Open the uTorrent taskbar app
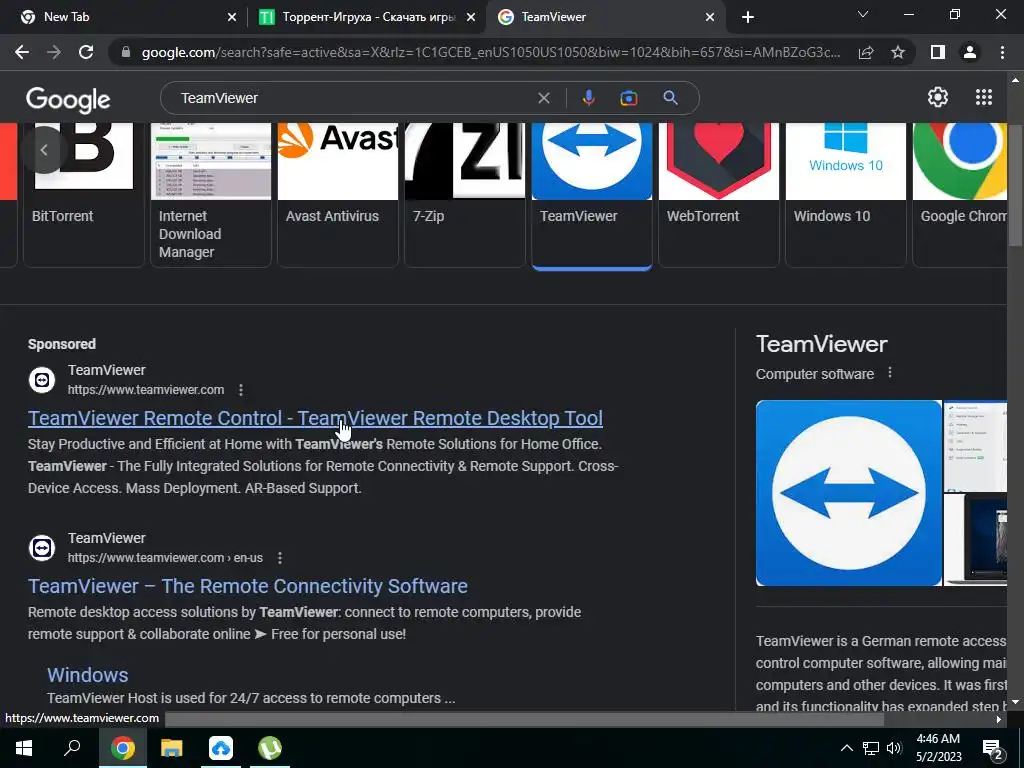The height and width of the screenshot is (768, 1024). click(270, 748)
